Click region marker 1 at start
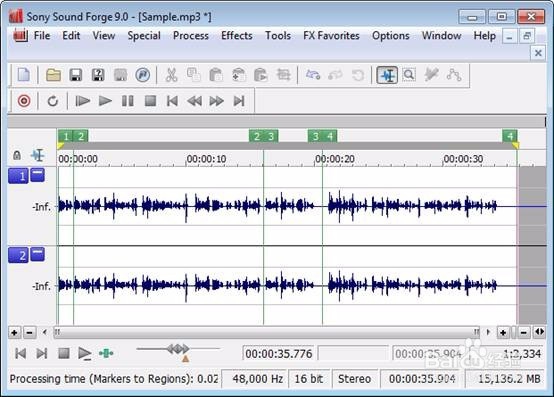This screenshot has height=397, width=554. pyautogui.click(x=66, y=136)
